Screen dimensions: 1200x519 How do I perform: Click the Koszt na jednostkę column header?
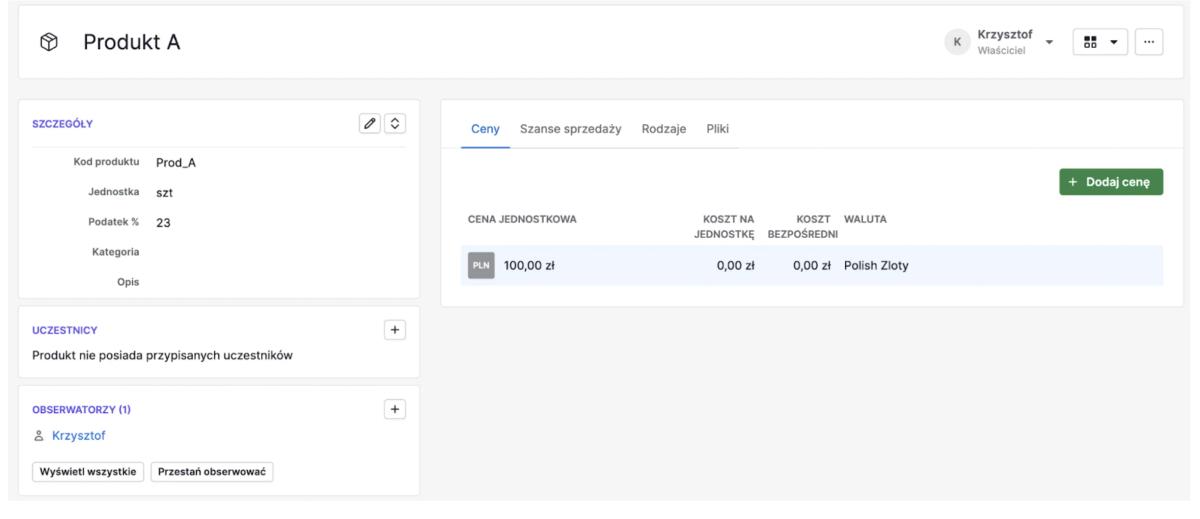(724, 226)
